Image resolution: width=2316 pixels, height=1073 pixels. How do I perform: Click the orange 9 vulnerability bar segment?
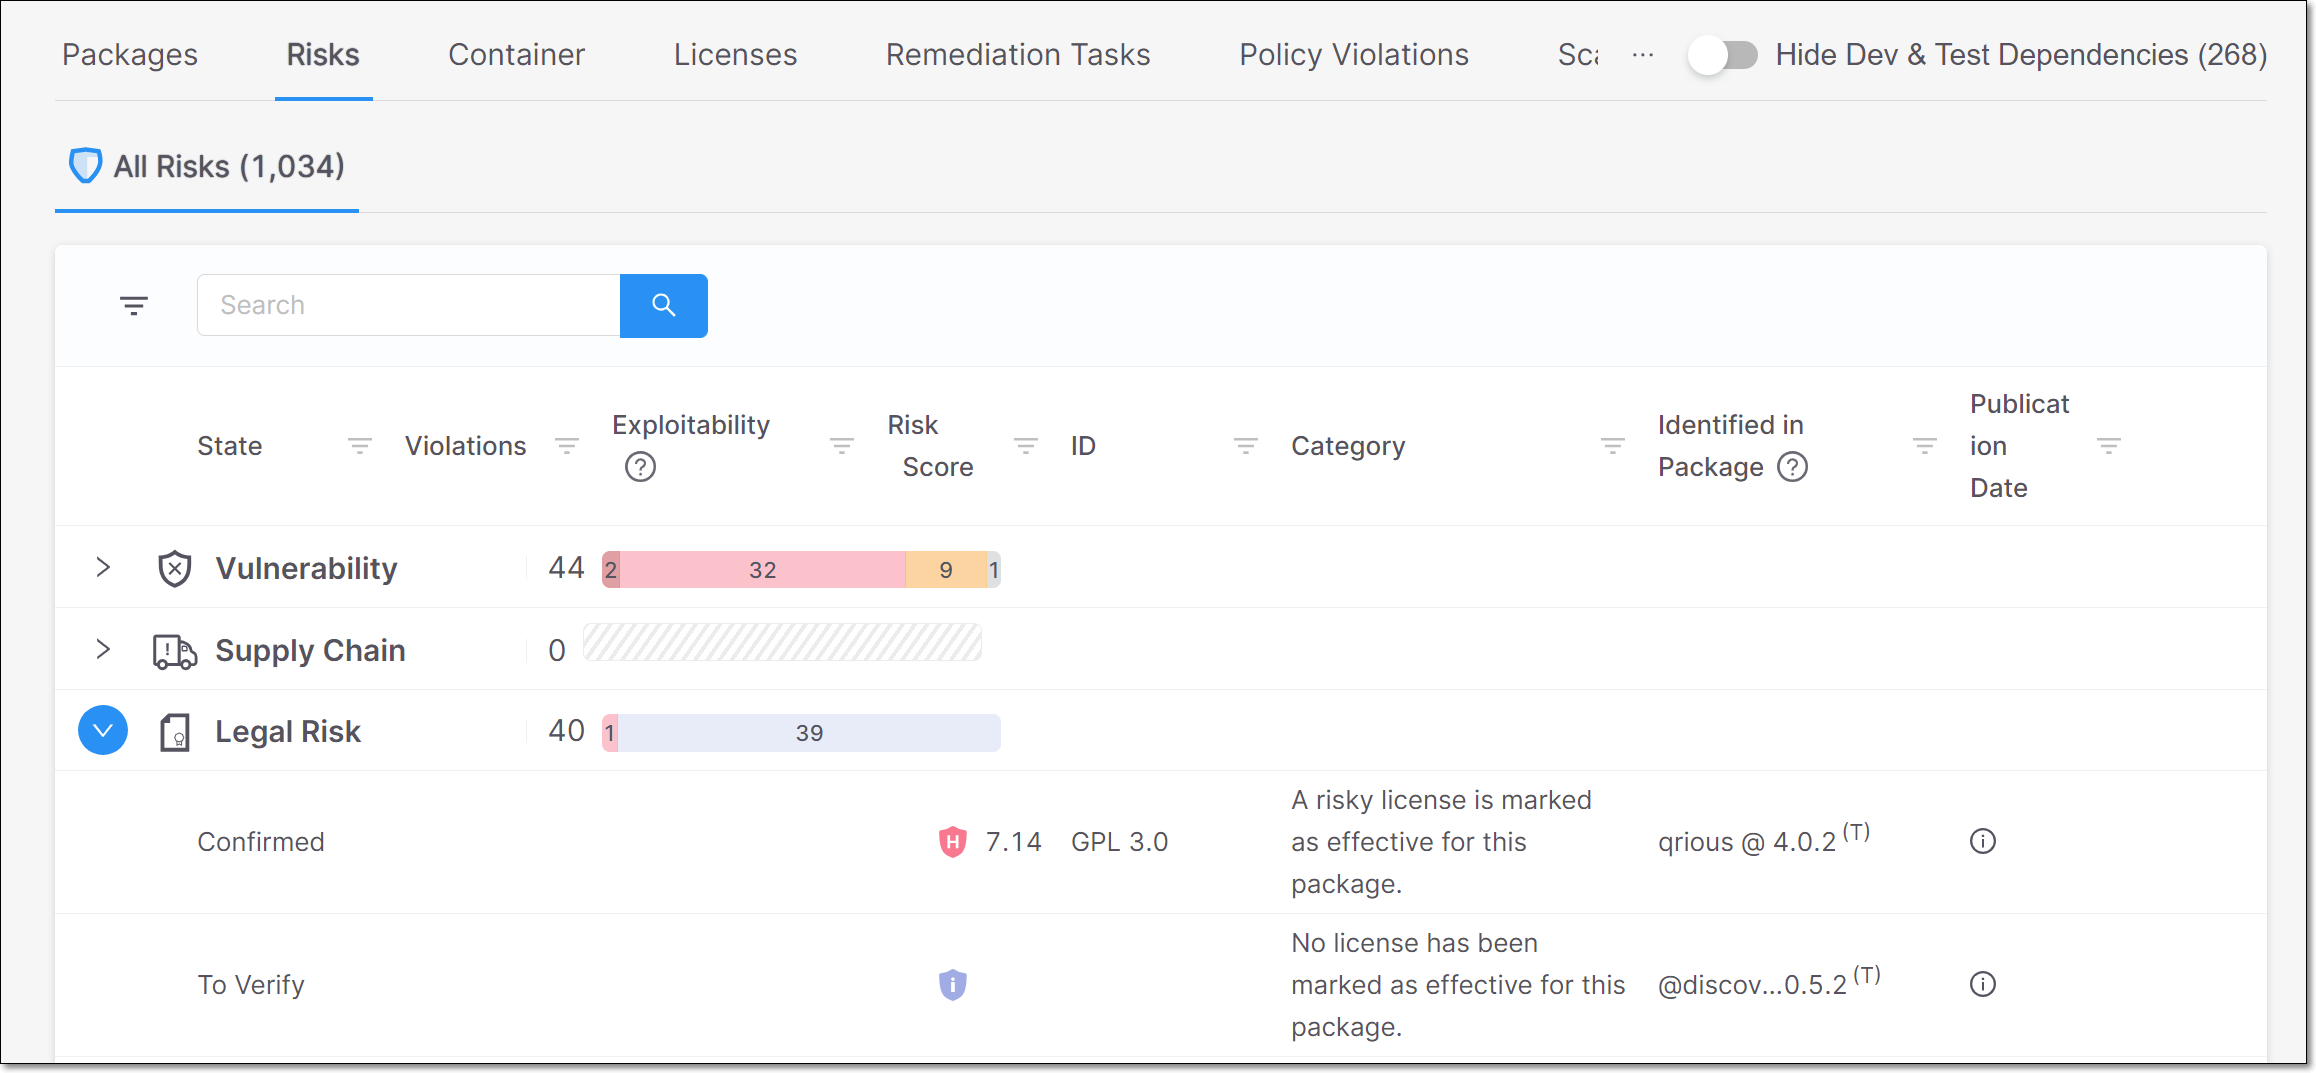click(x=946, y=570)
